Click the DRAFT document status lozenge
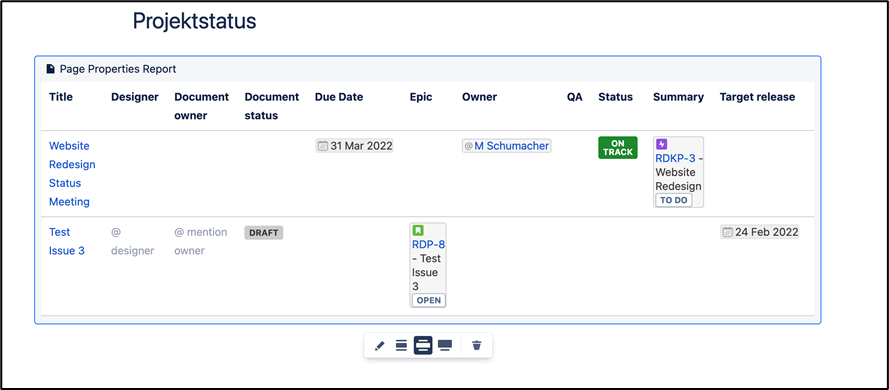The height and width of the screenshot is (390, 889). [x=264, y=232]
